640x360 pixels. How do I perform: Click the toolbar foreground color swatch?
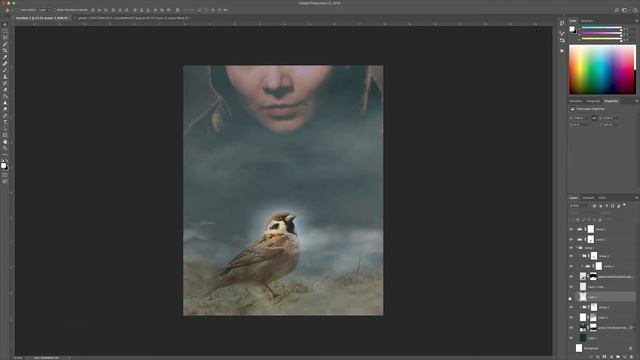point(3,165)
